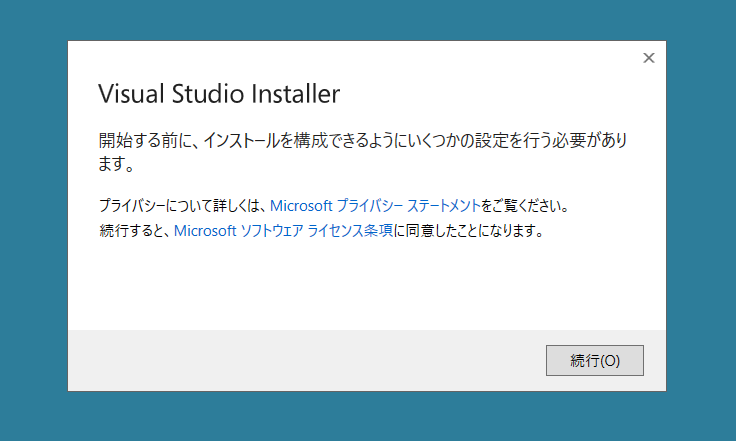Screen dimensions: 736x441
Task: Click the word Studio in the title
Action: tap(208, 93)
